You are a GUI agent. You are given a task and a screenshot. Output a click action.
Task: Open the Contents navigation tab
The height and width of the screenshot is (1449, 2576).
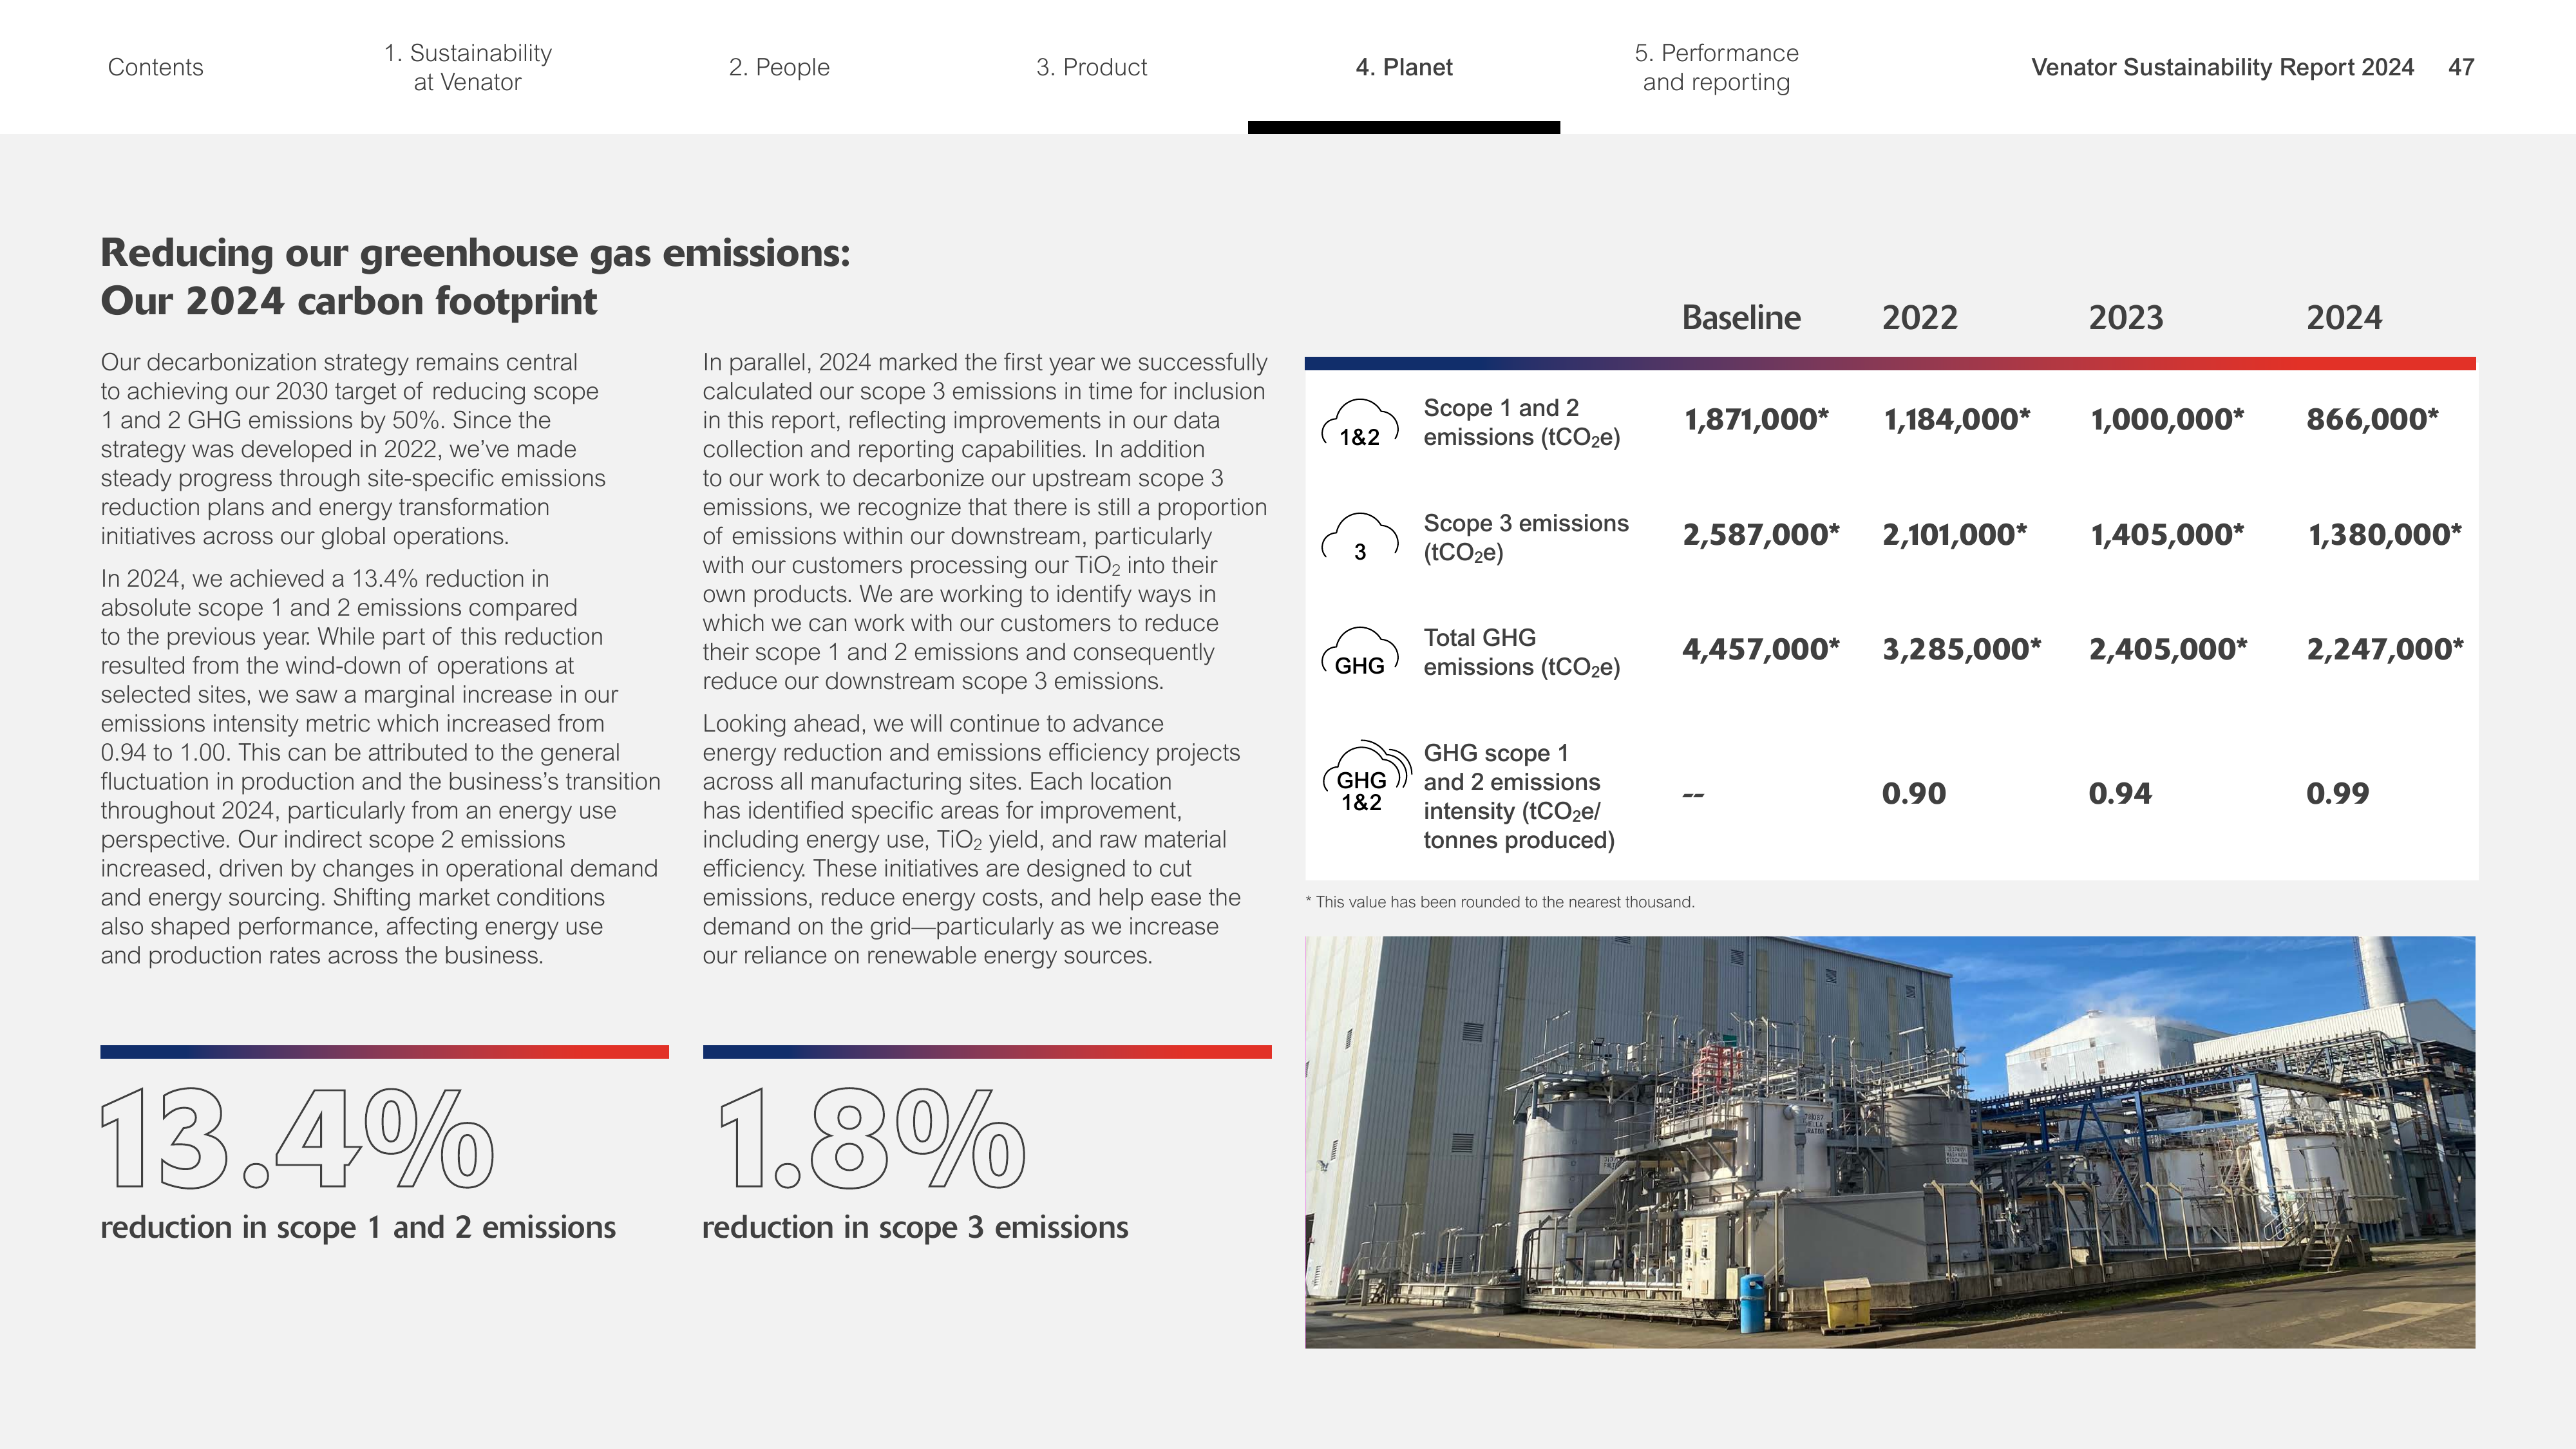155,67
